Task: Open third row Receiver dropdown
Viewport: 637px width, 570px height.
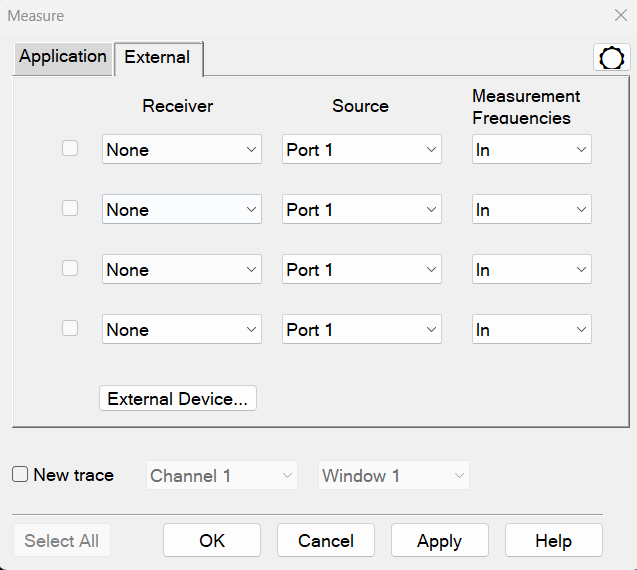Action: 182,269
